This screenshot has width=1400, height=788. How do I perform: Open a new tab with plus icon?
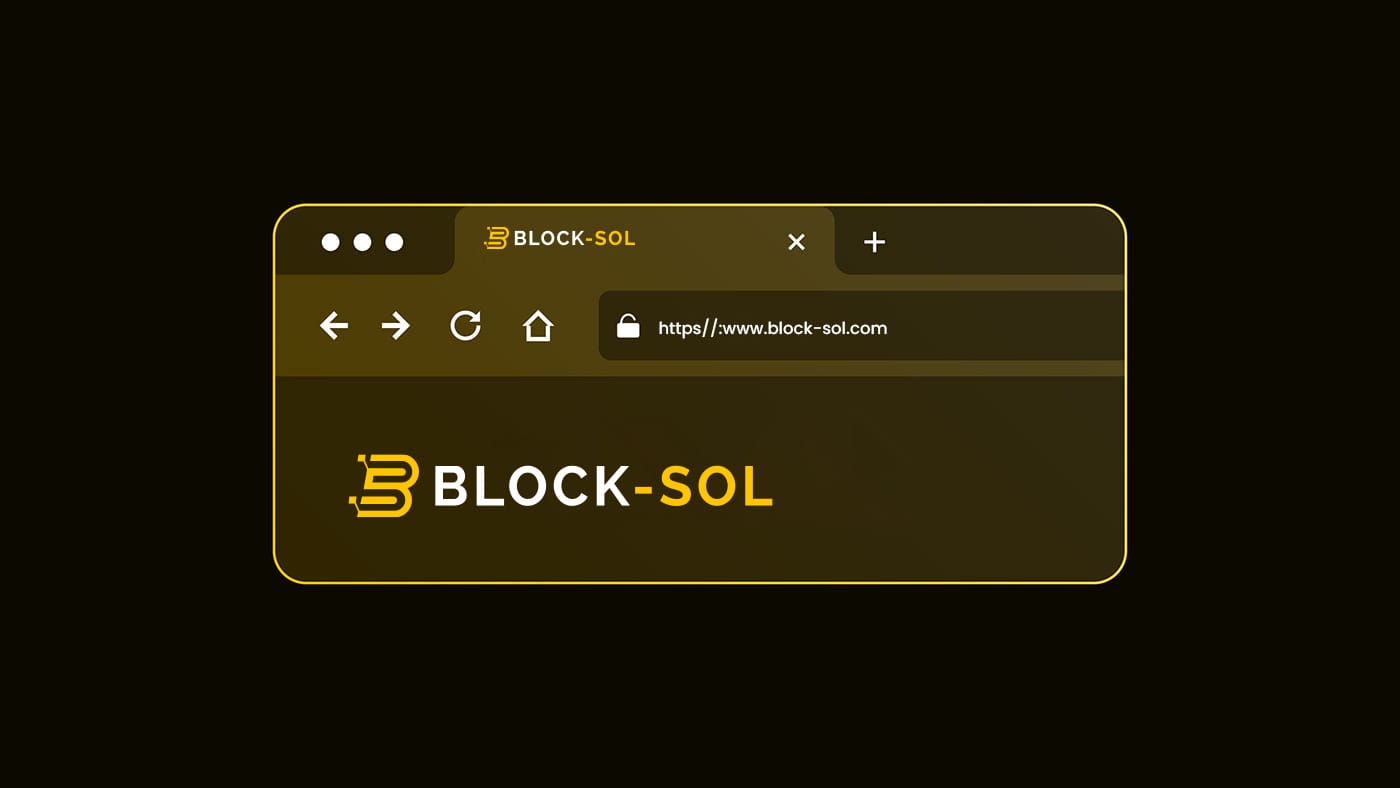(874, 241)
